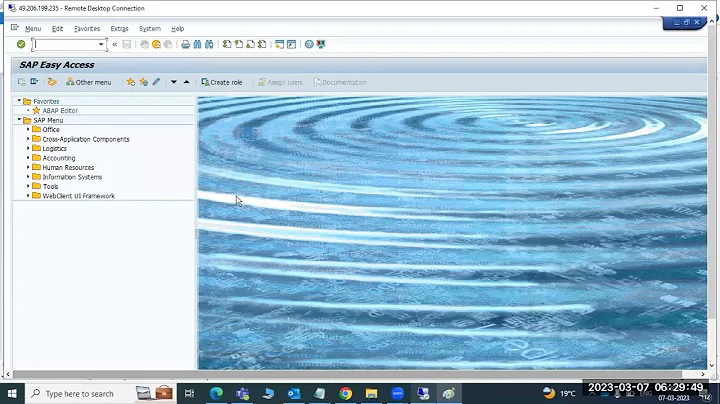Image resolution: width=720 pixels, height=404 pixels.
Task: Click the Print icon
Action: pos(186,44)
